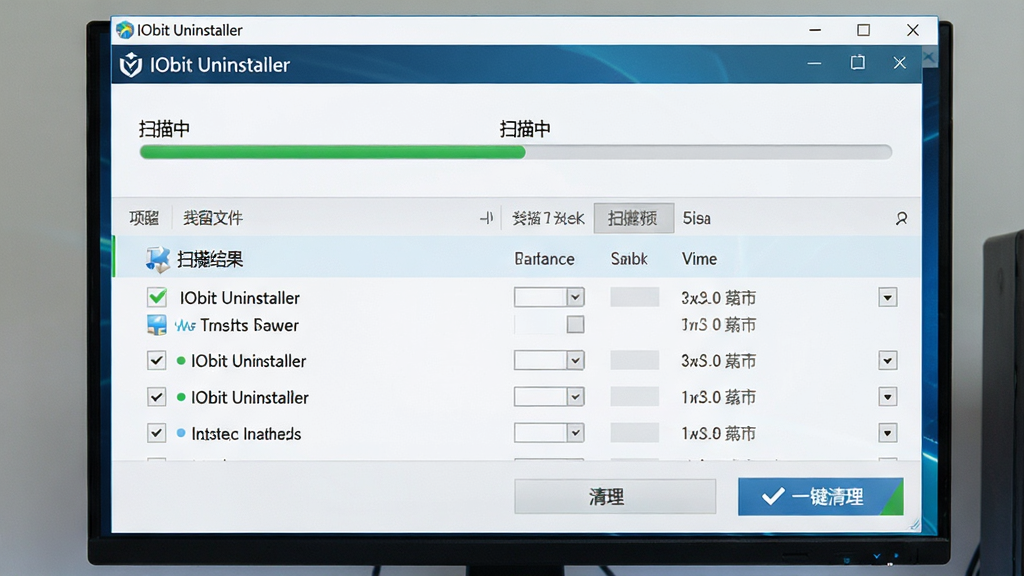Click the Barfance field in Tmslts Bawer row

540,325
